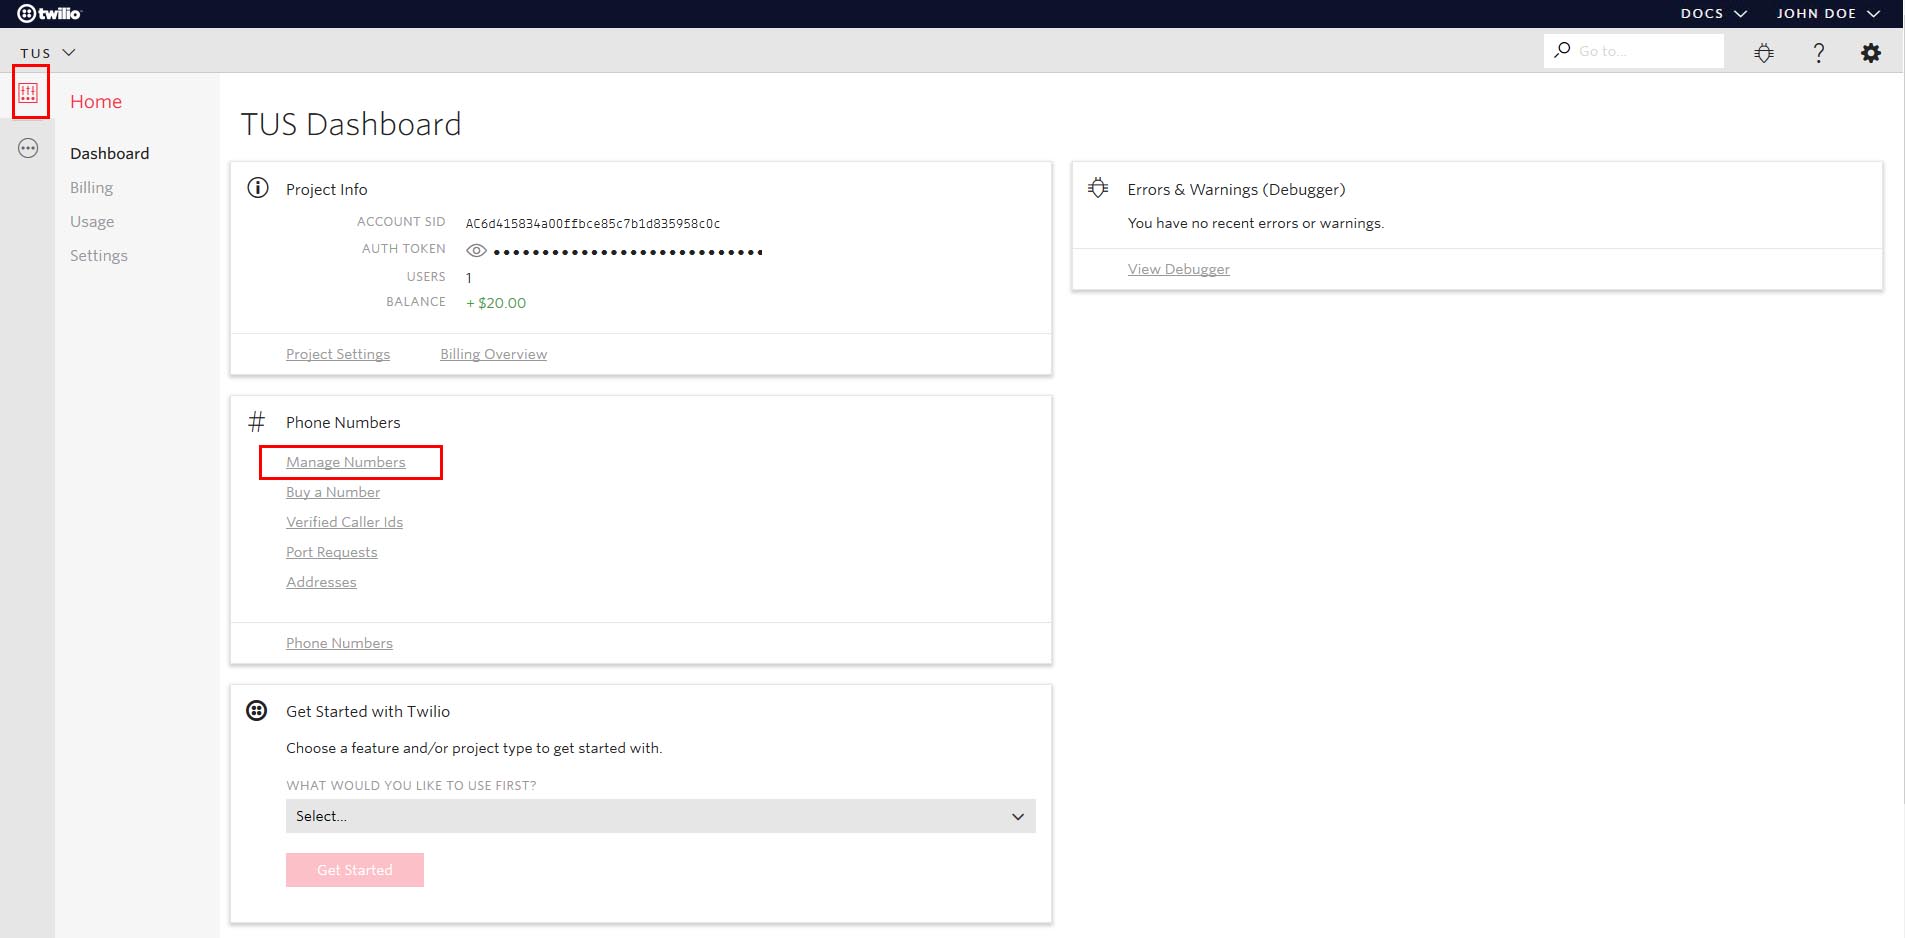The image size is (1905, 938).
Task: Click the Get Started with Twilio heading
Action: point(368,711)
